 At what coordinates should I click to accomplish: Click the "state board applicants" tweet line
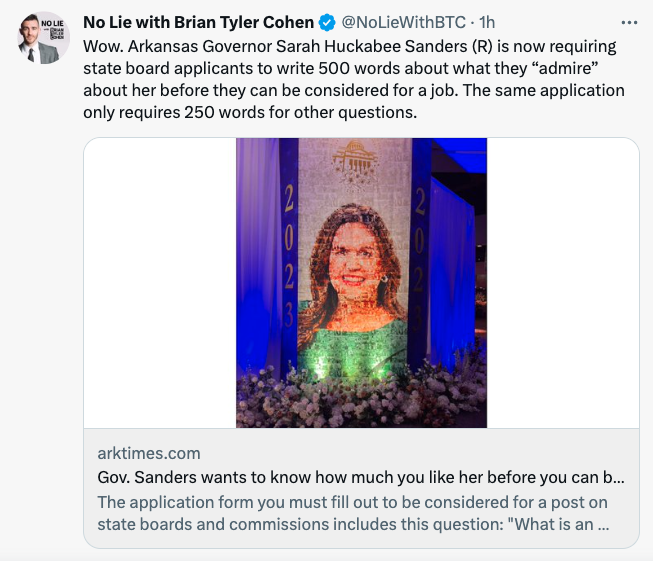click(341, 68)
